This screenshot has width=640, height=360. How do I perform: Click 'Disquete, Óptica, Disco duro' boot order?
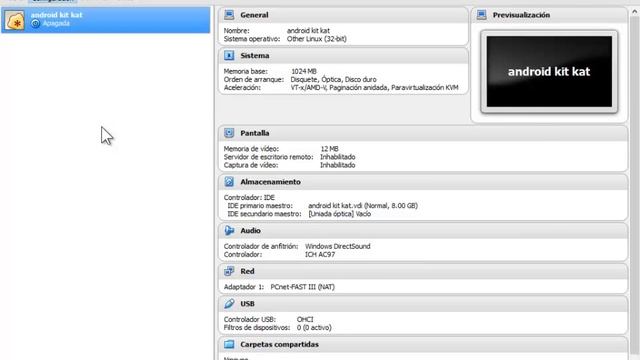333,80
